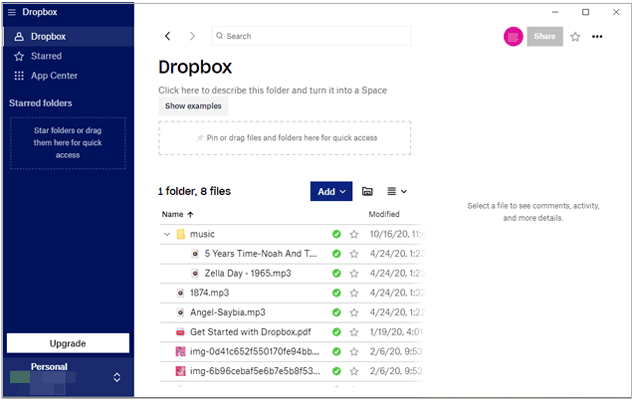The image size is (634, 400).
Task: Maximize the Dropbox window
Action: 585,12
